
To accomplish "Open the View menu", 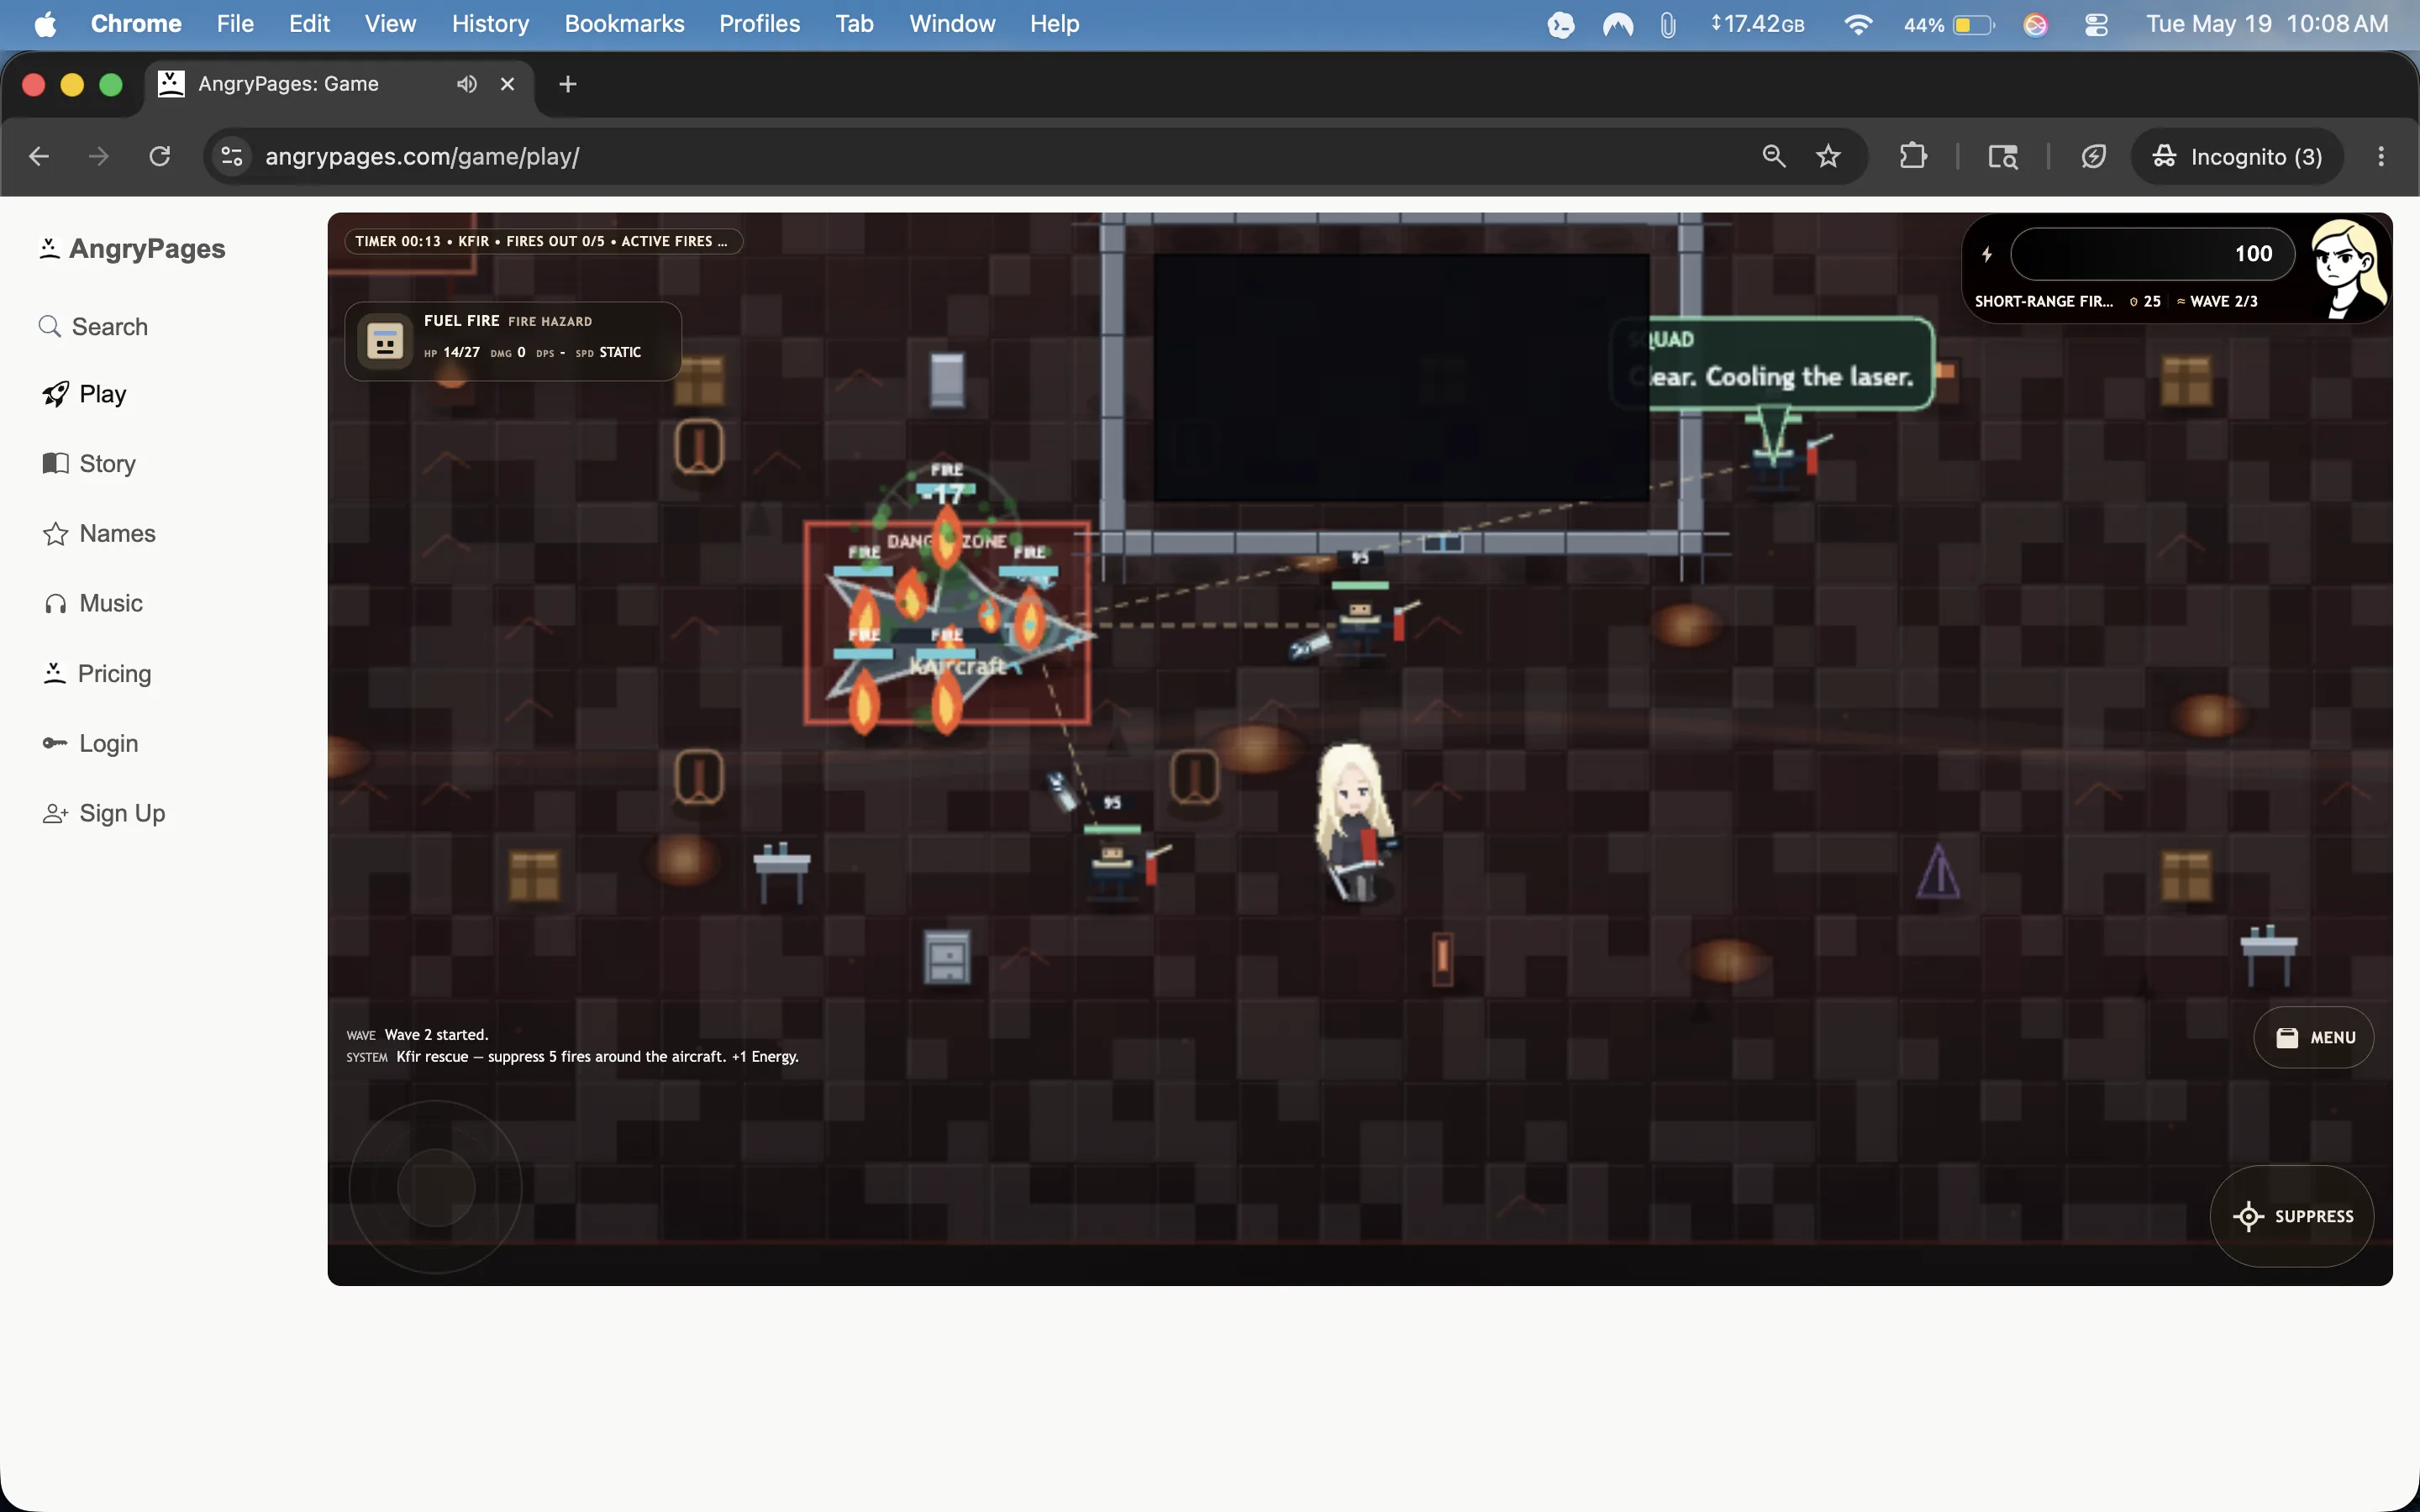I will pyautogui.click(x=390, y=23).
